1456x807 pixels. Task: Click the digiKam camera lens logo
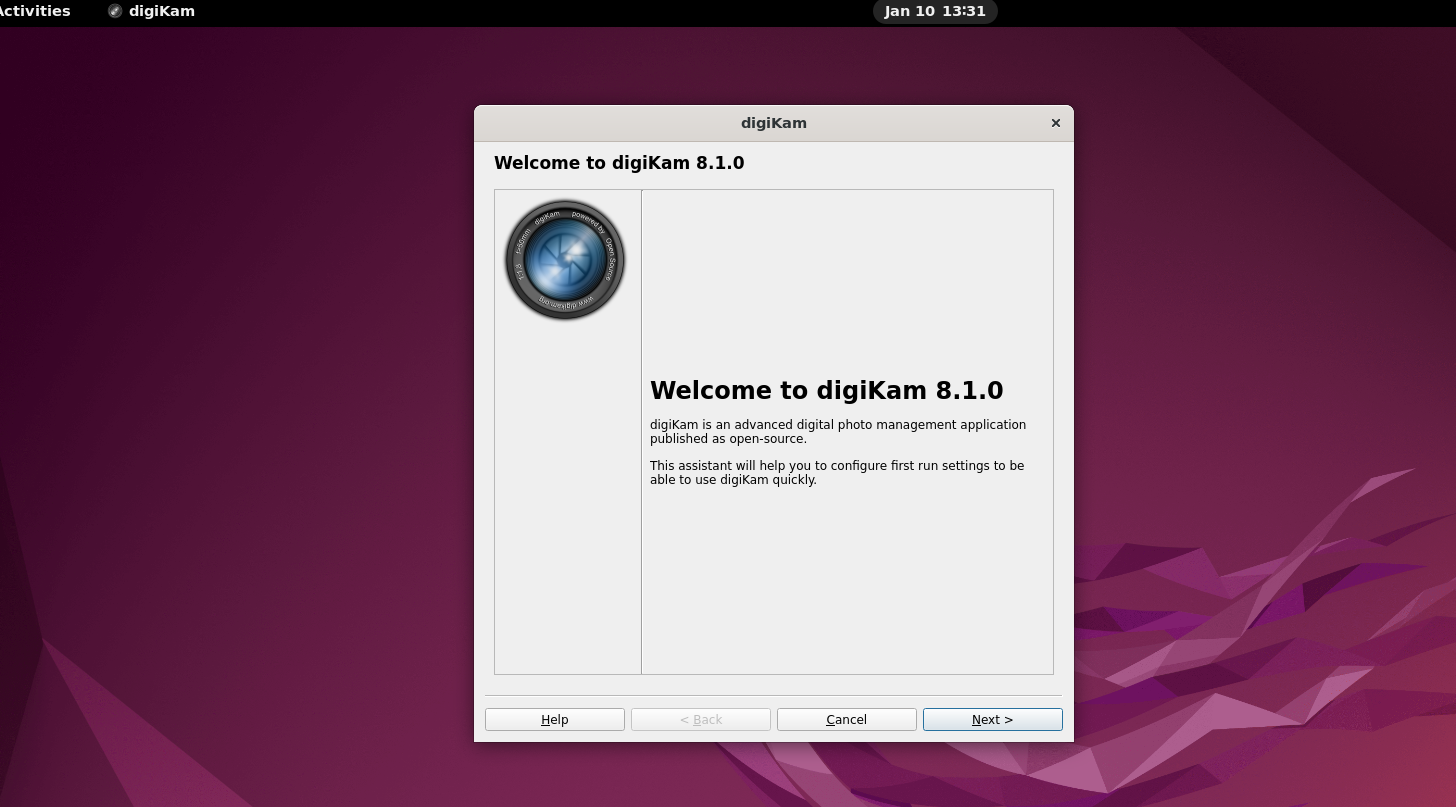click(565, 260)
